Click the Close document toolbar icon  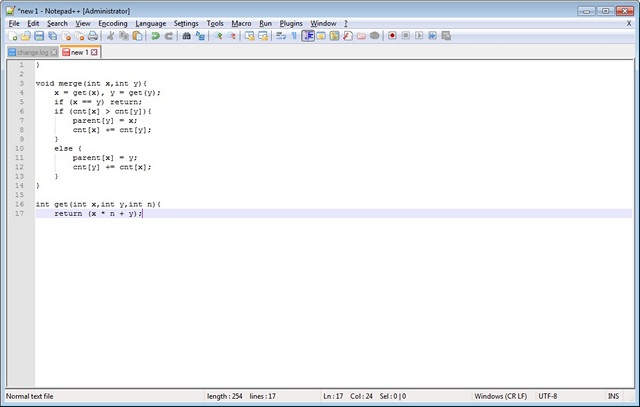(66, 36)
